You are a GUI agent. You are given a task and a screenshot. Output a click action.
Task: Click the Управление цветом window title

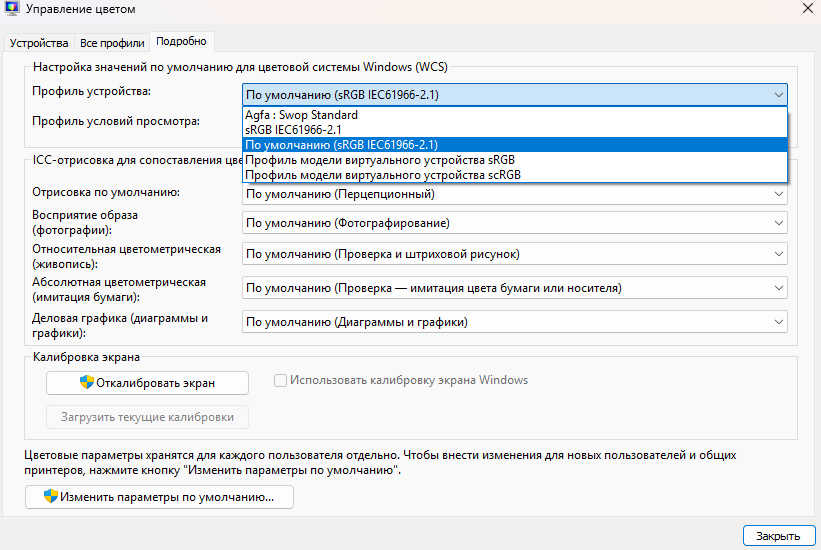click(x=81, y=9)
